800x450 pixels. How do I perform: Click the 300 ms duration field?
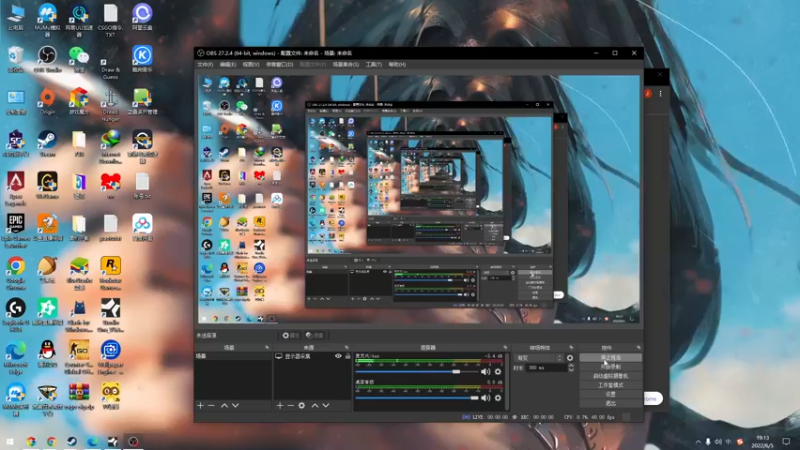546,368
